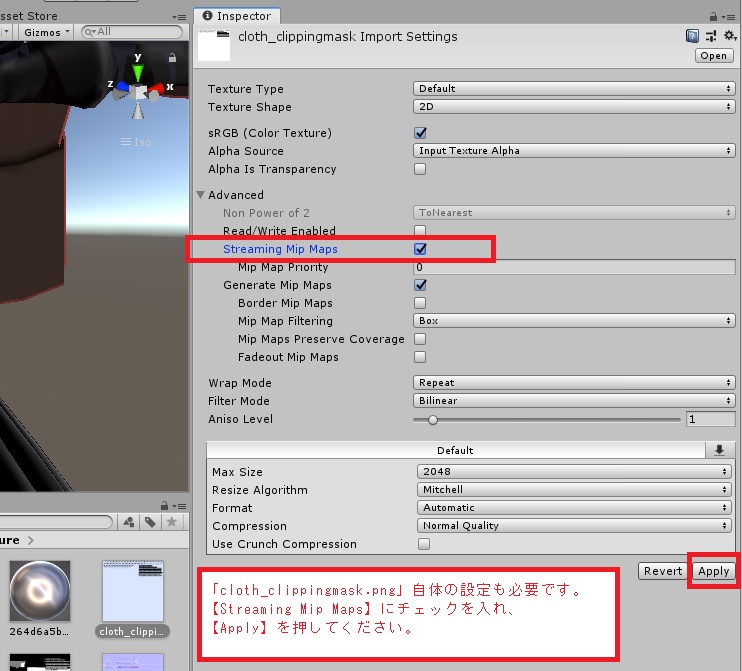Click the red X axis gizmo cone
742x671 pixels.
click(x=156, y=88)
